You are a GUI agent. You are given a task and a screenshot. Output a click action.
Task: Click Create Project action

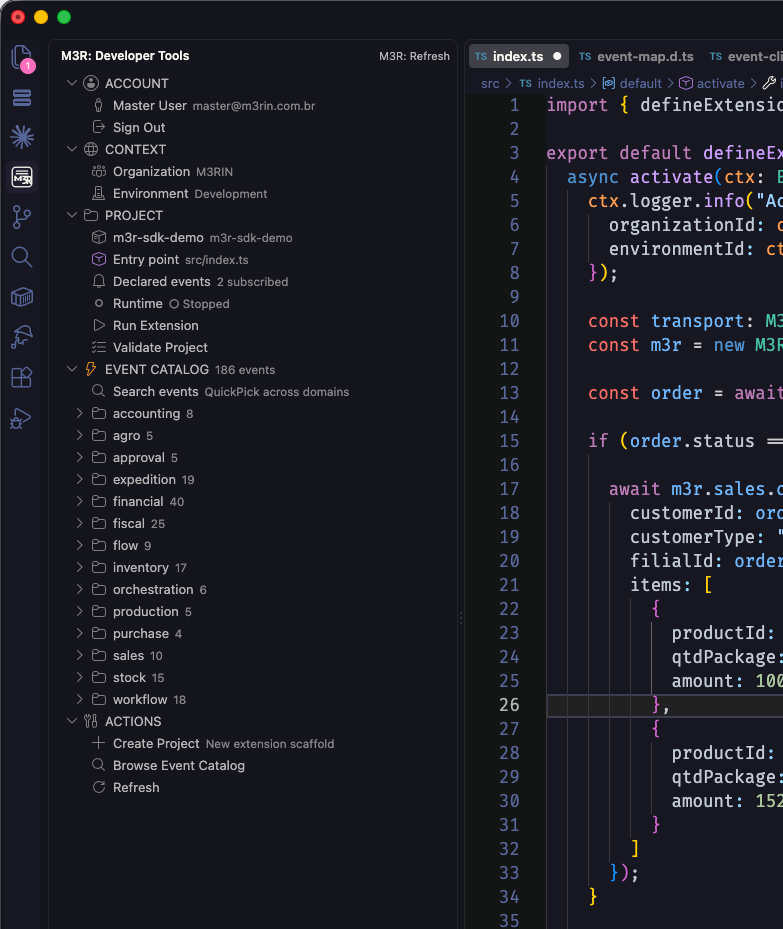(x=255, y=744)
